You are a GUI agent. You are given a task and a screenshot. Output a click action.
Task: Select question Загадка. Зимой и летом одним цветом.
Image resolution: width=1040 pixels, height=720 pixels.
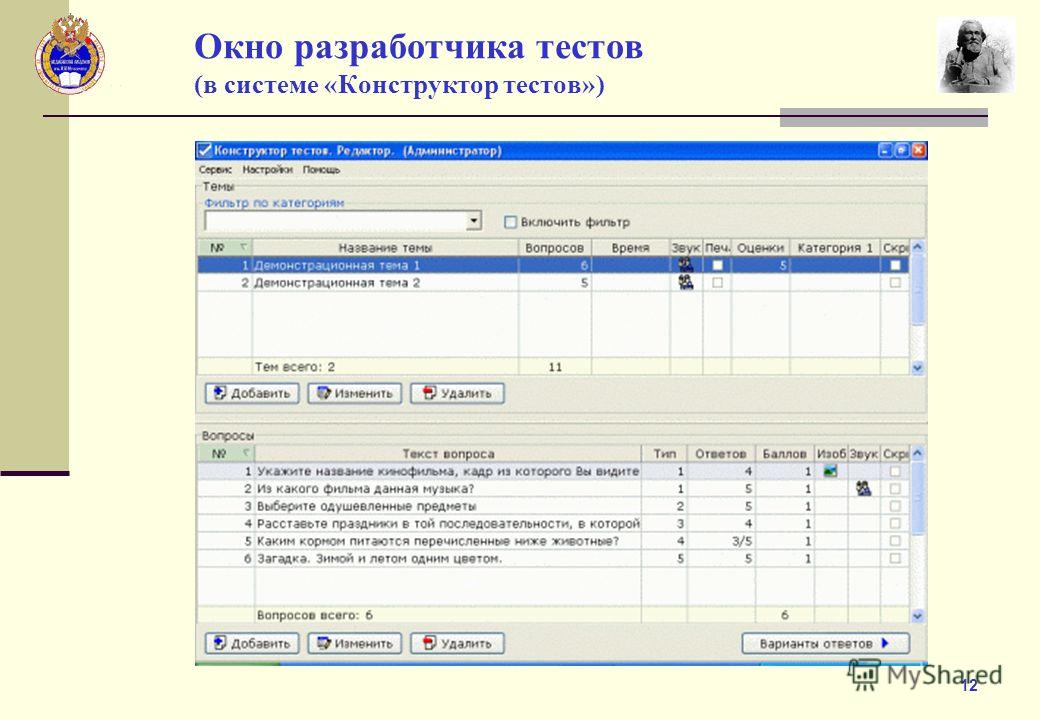coord(553,558)
